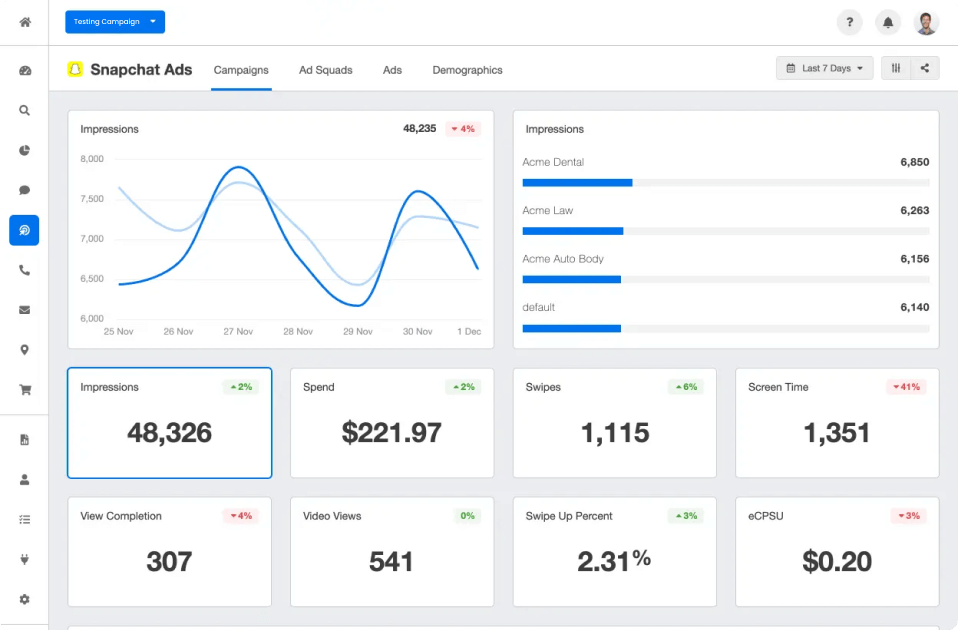Click the phone call tracking sidebar icon
The height and width of the screenshot is (630, 958).
[24, 270]
